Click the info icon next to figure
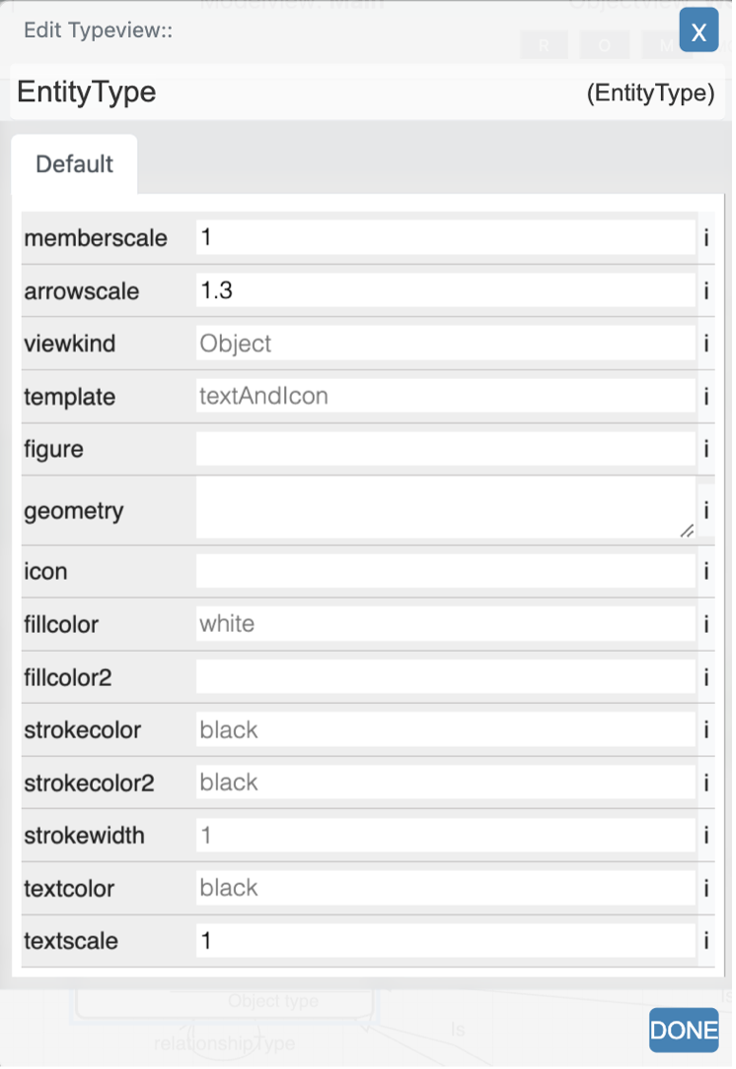This screenshot has height=1069, width=736. 706,449
